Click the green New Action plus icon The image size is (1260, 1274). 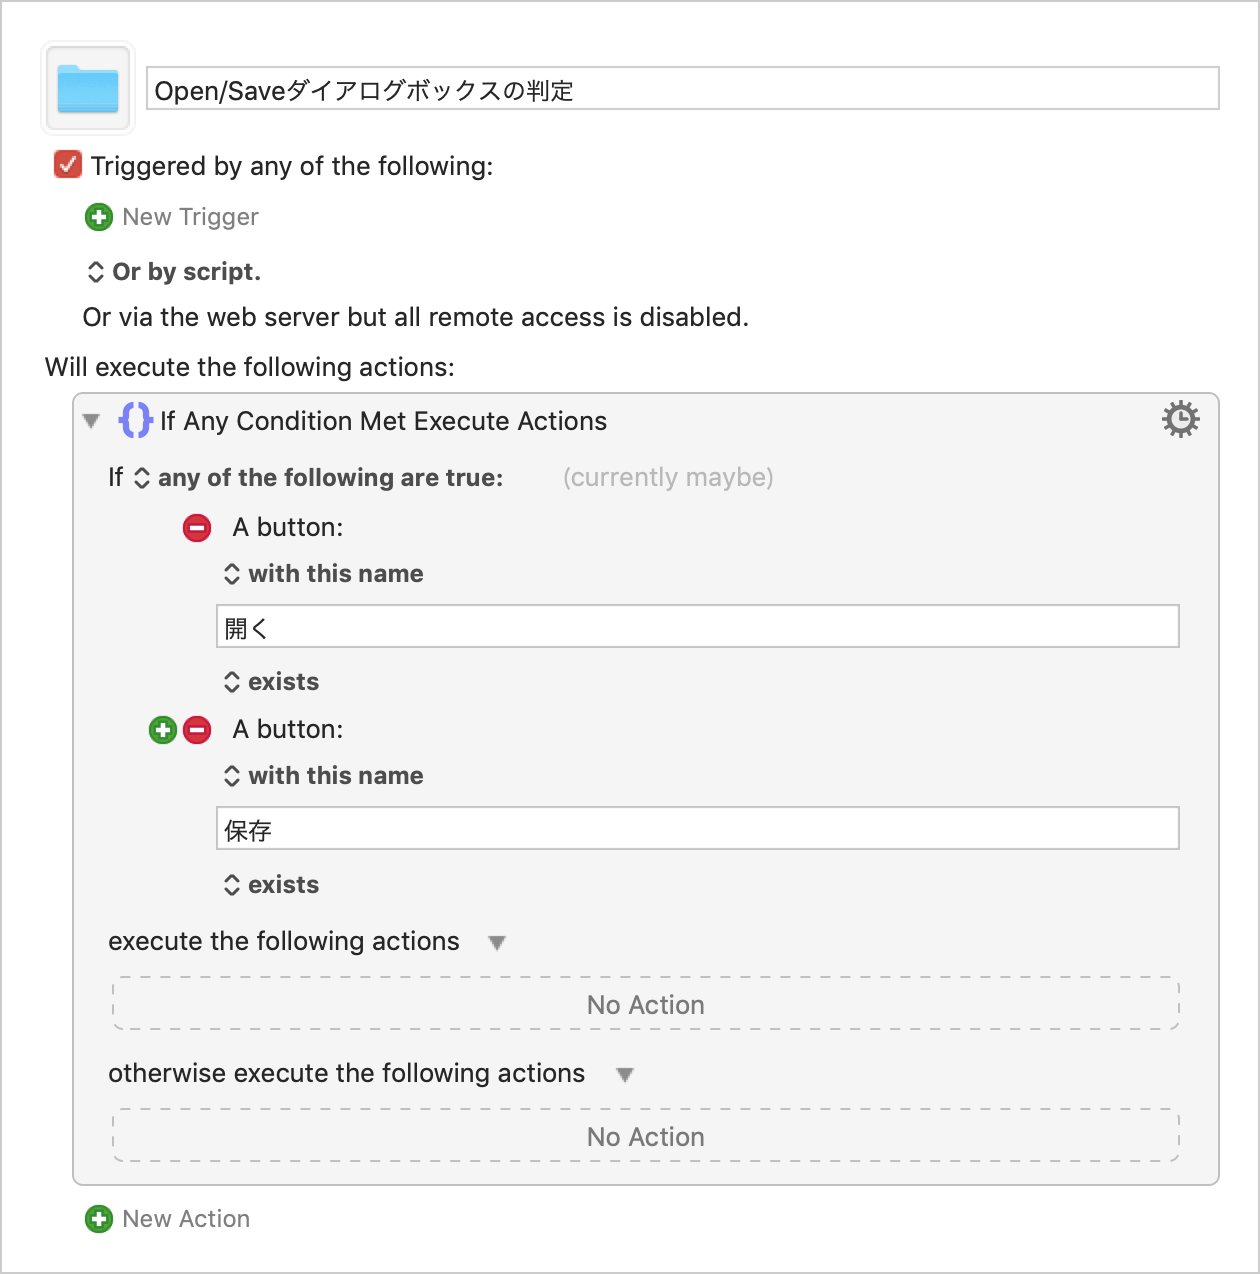pyautogui.click(x=99, y=1219)
